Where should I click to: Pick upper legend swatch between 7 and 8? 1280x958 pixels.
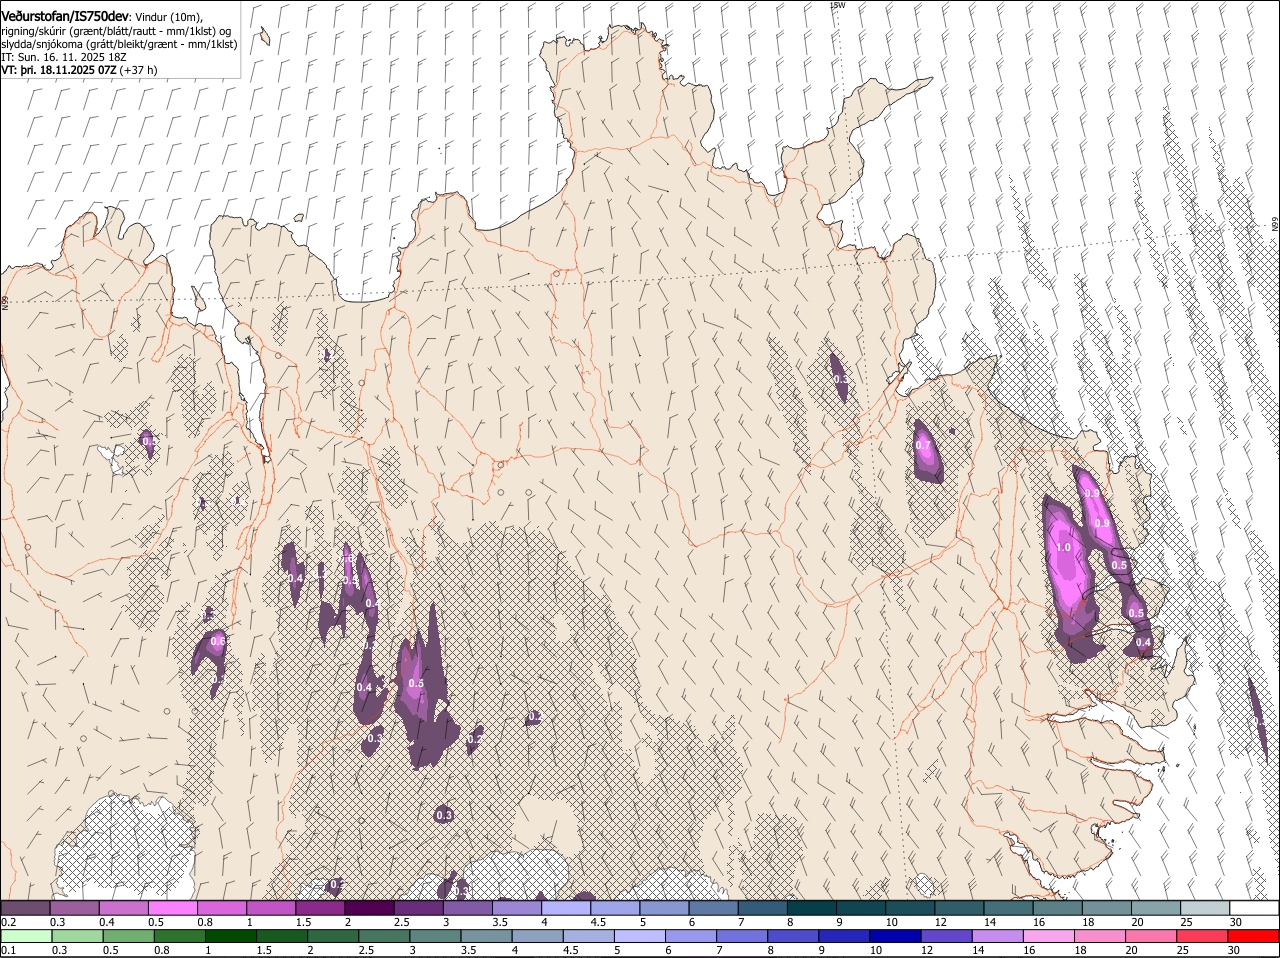click(x=762, y=908)
